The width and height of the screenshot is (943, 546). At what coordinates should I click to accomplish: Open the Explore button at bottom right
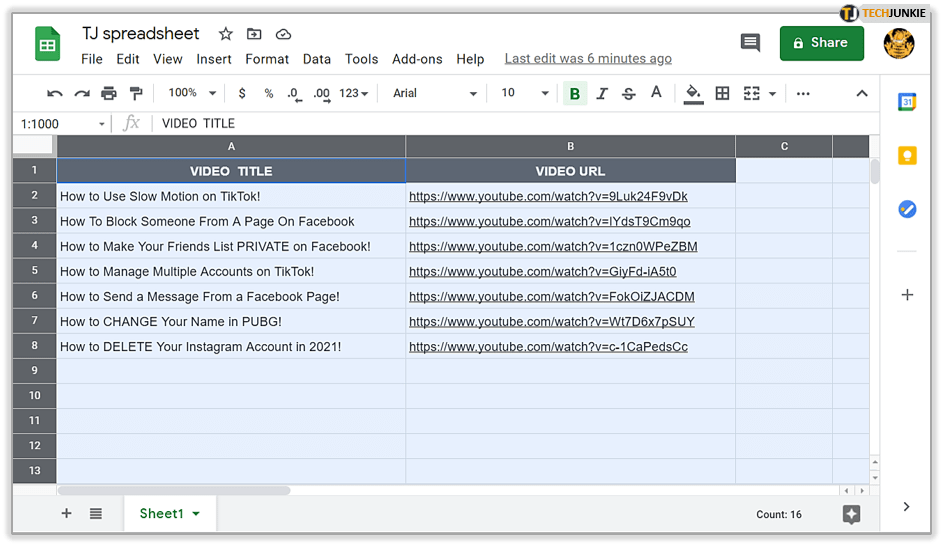(851, 514)
